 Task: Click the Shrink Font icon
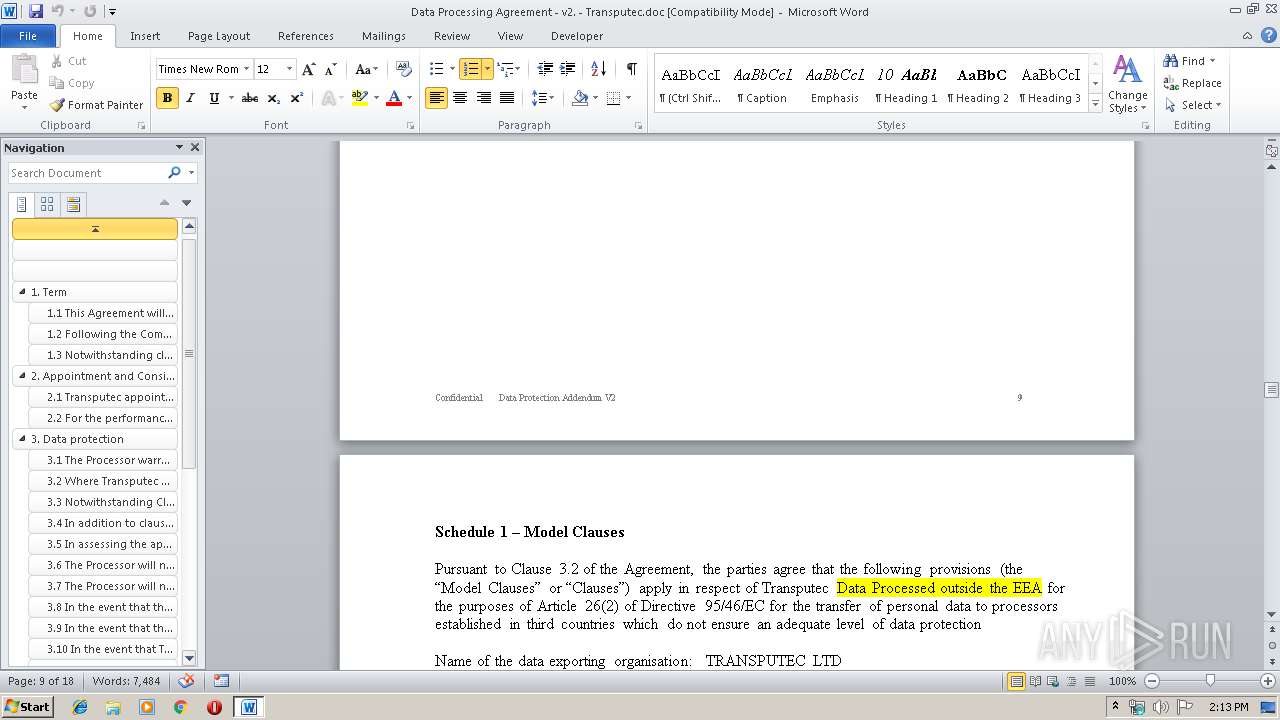click(x=331, y=69)
